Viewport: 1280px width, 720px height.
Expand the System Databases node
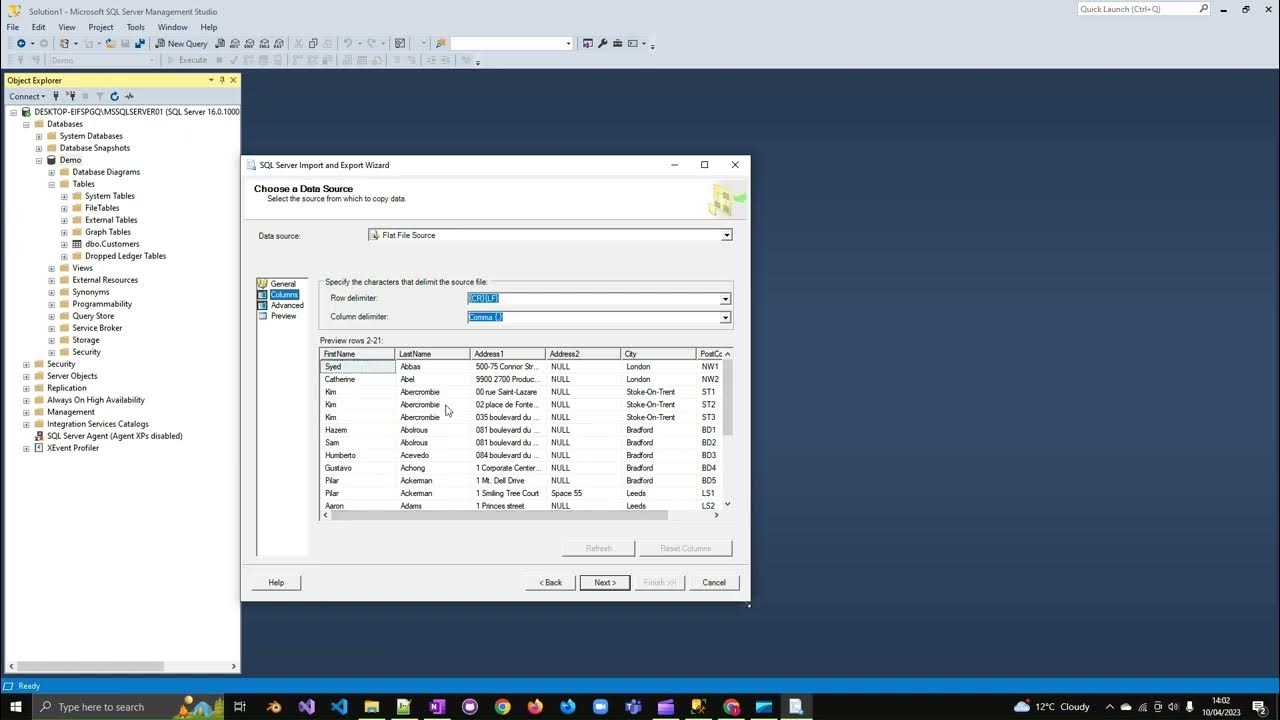(x=39, y=136)
